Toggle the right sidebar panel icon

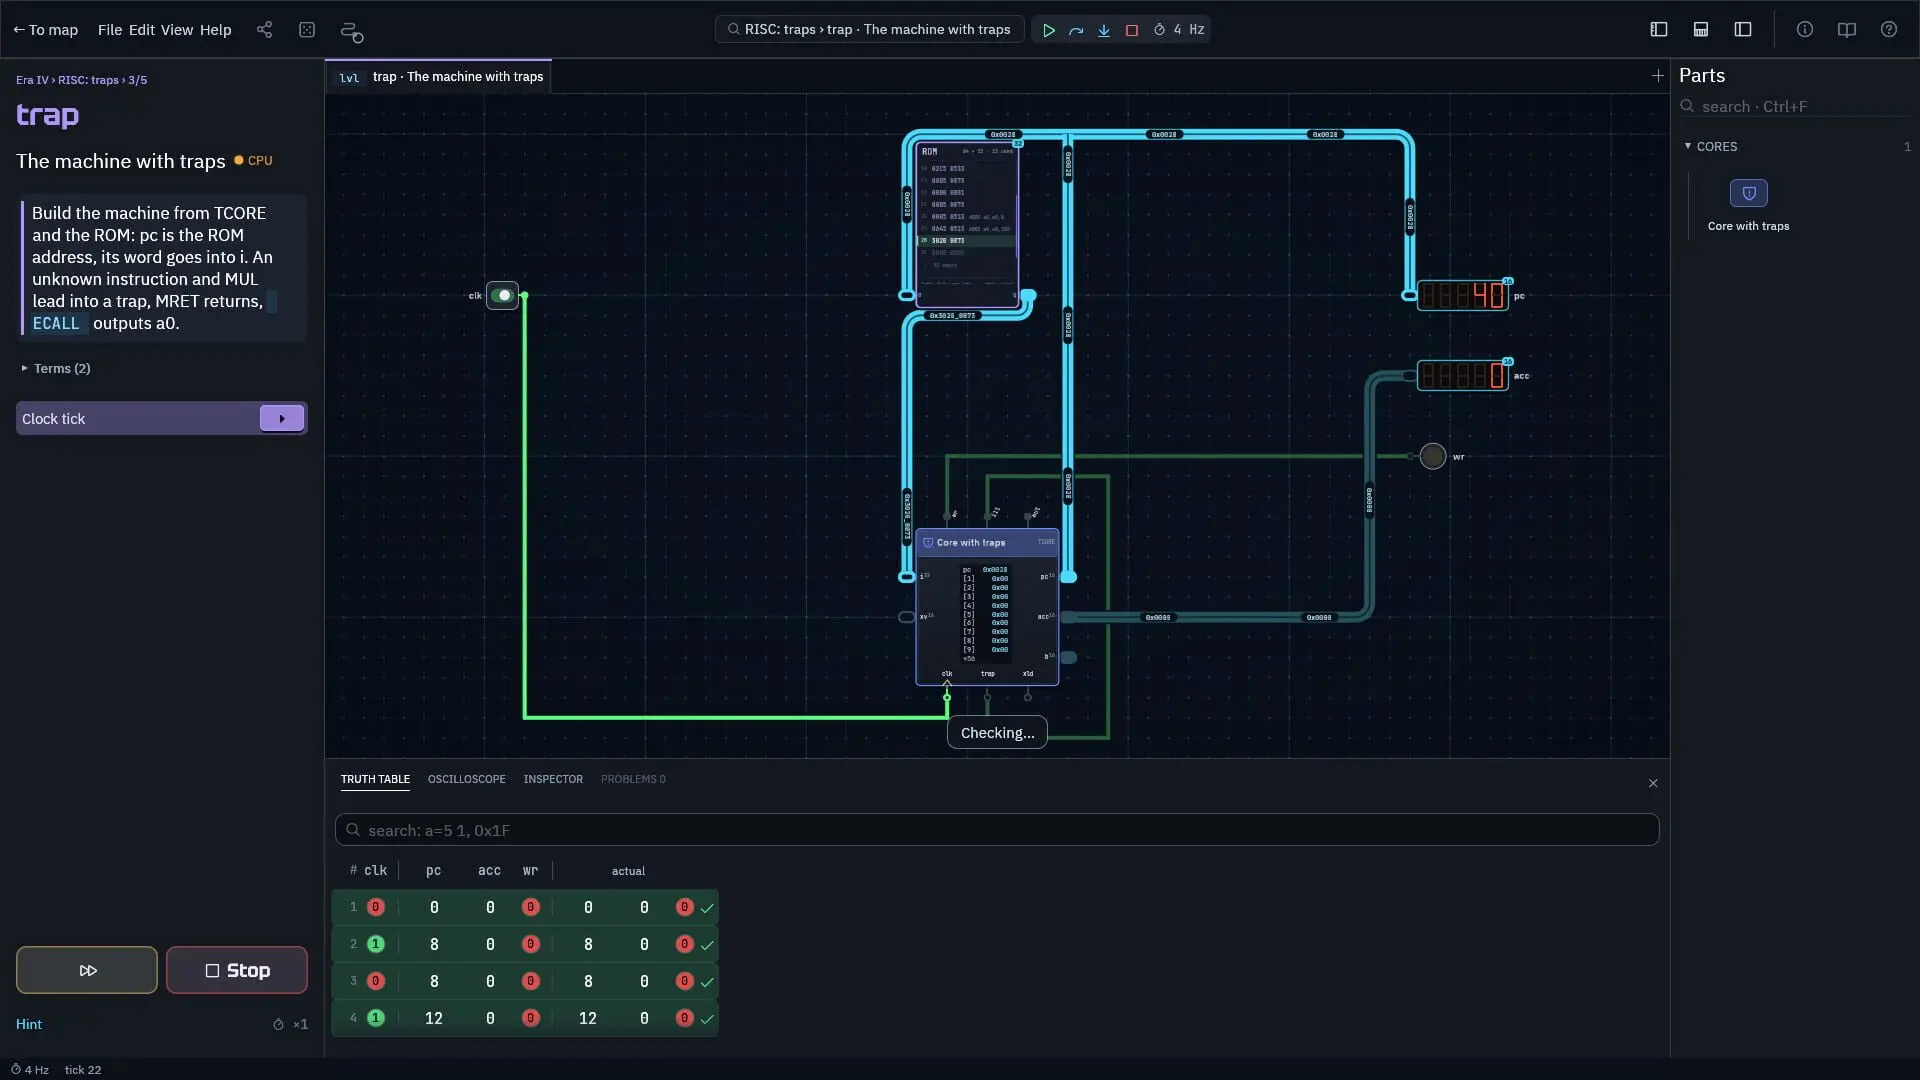[x=1743, y=30]
